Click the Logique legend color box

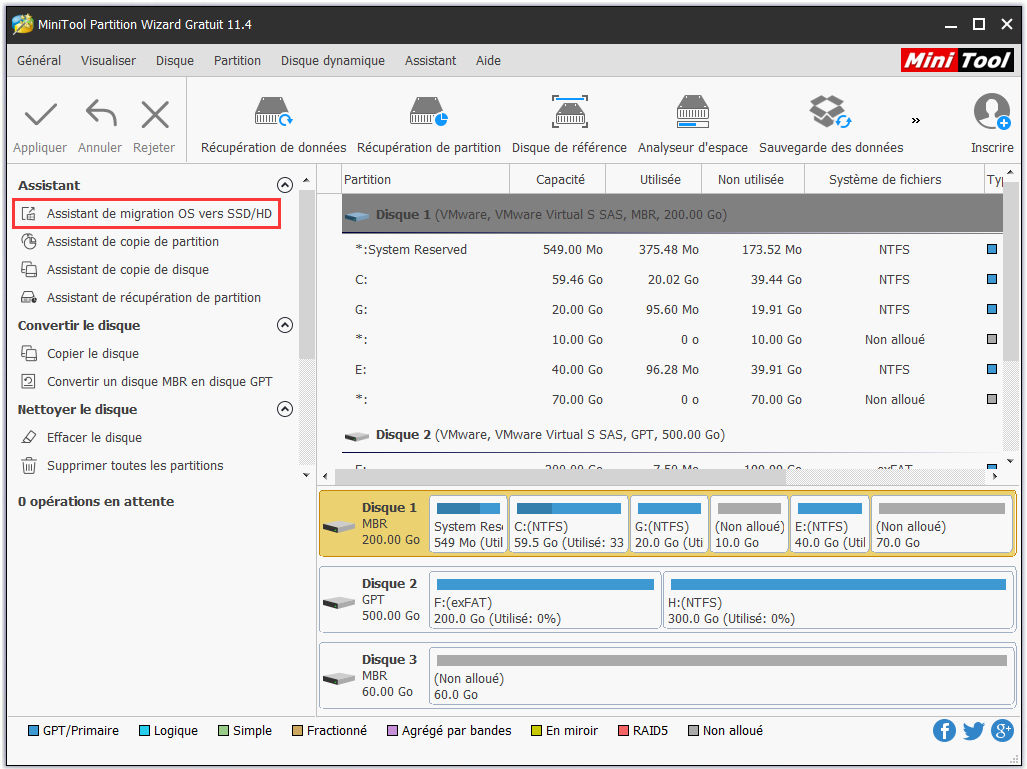coord(145,730)
